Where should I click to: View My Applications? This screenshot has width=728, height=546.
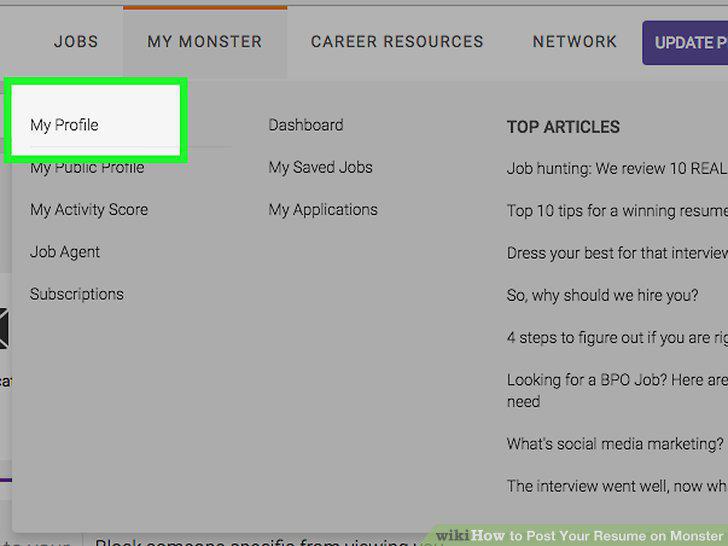(x=323, y=210)
